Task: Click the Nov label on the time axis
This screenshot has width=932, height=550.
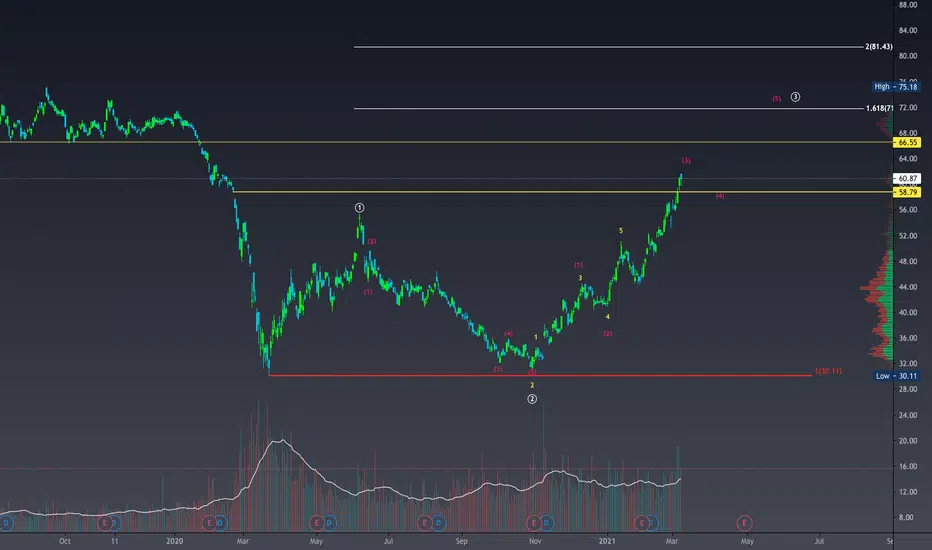Action: click(x=535, y=541)
